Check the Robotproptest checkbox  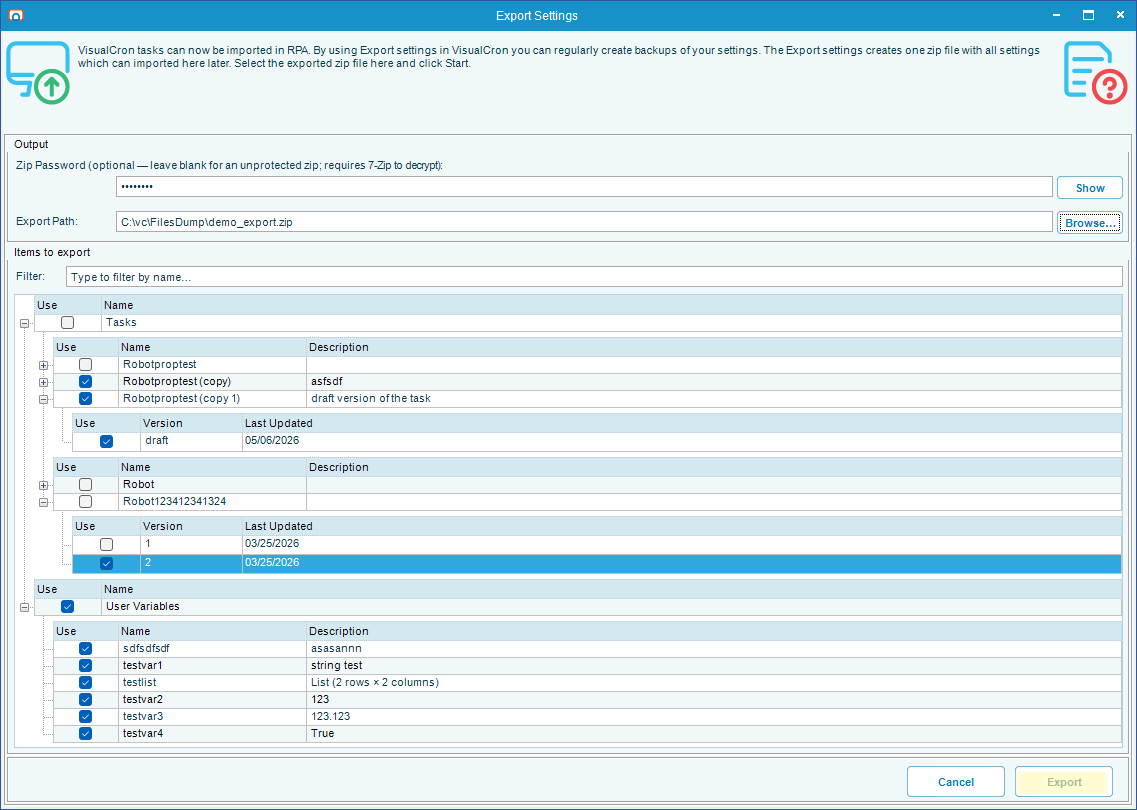[86, 365]
